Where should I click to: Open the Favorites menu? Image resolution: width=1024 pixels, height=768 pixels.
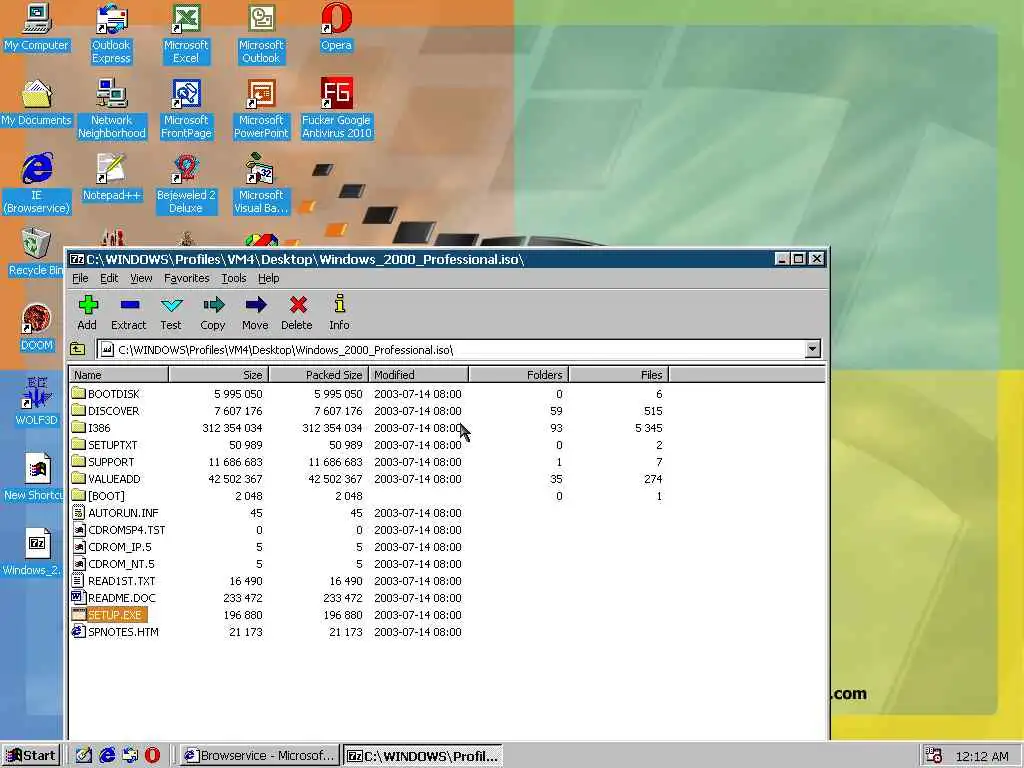187,278
